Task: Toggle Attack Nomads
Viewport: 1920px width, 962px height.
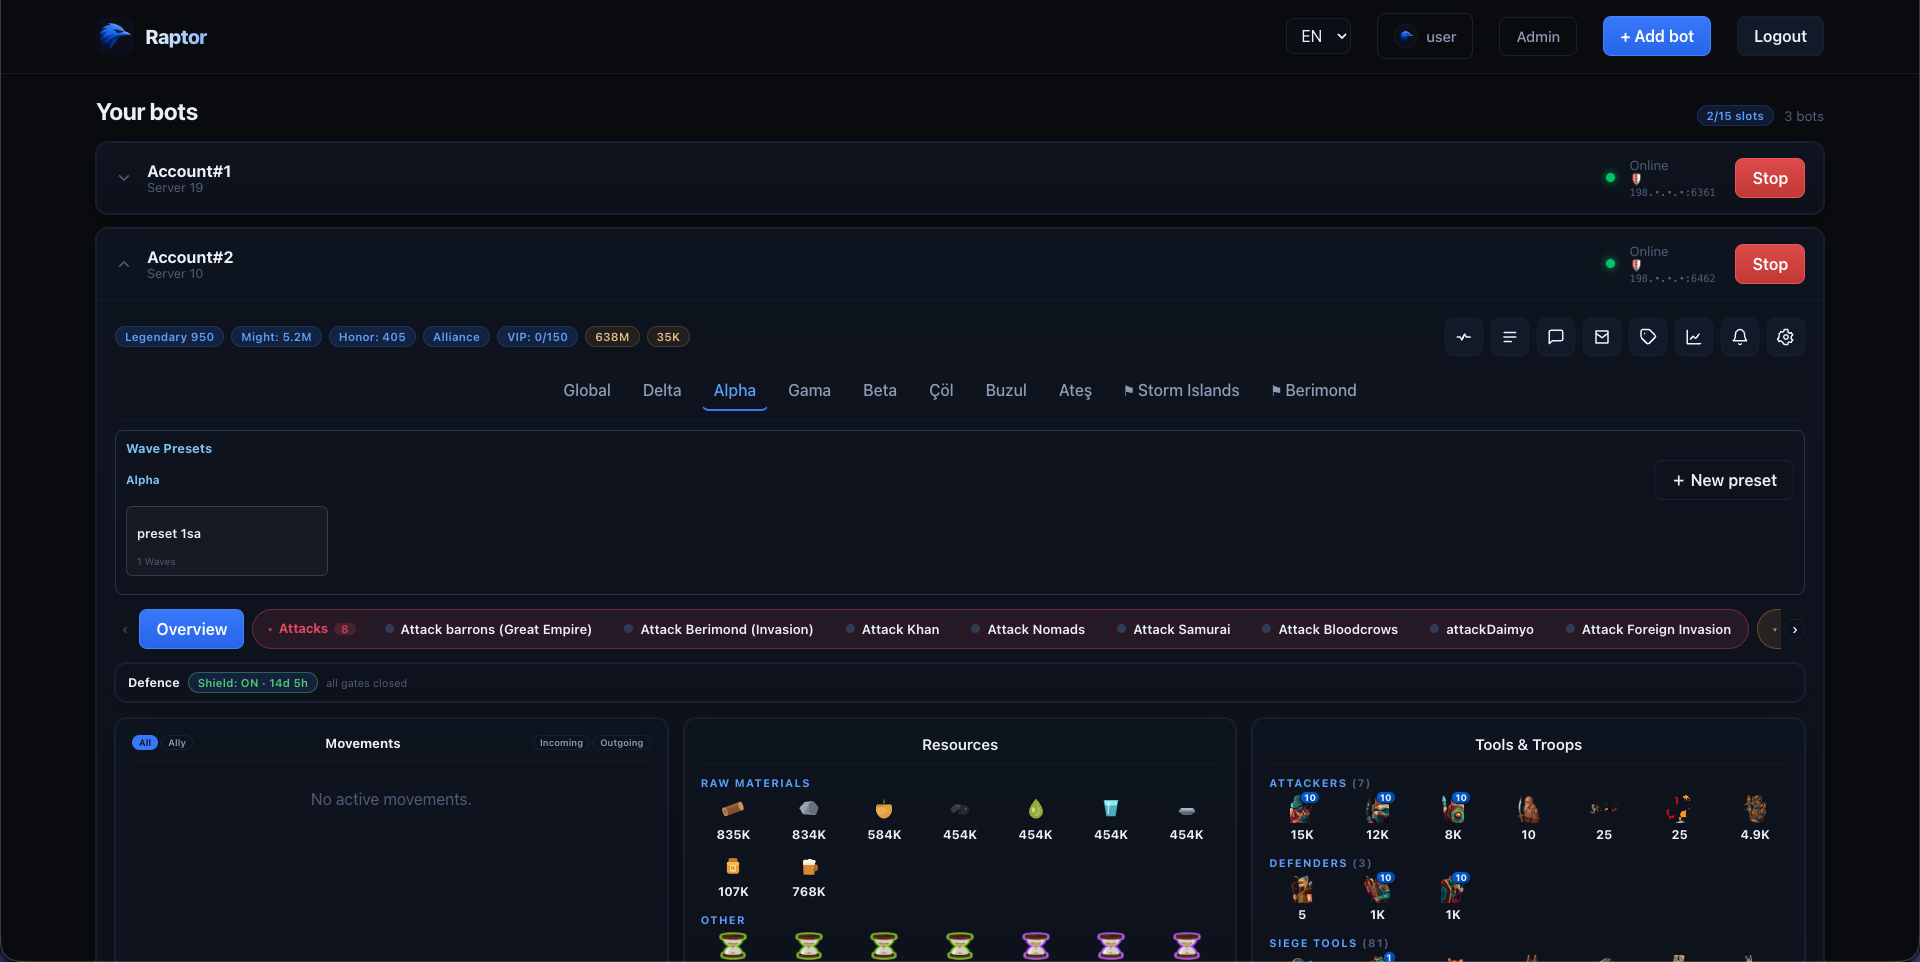Action: 1028,629
